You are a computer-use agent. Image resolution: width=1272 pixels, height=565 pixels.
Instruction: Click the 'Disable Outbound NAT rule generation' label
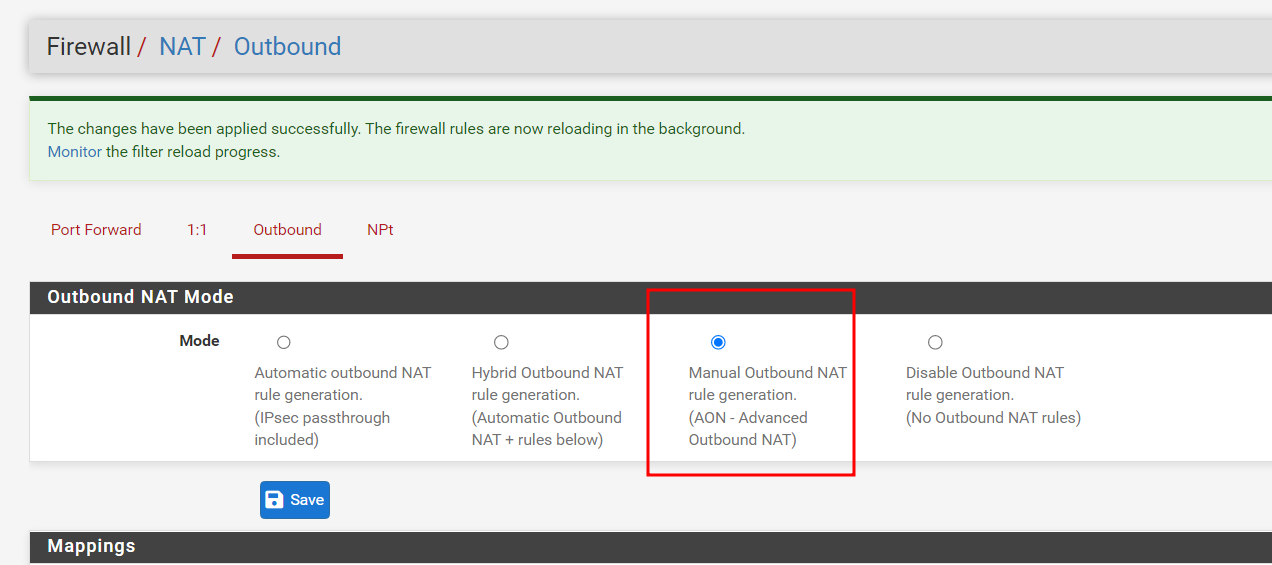pos(993,395)
